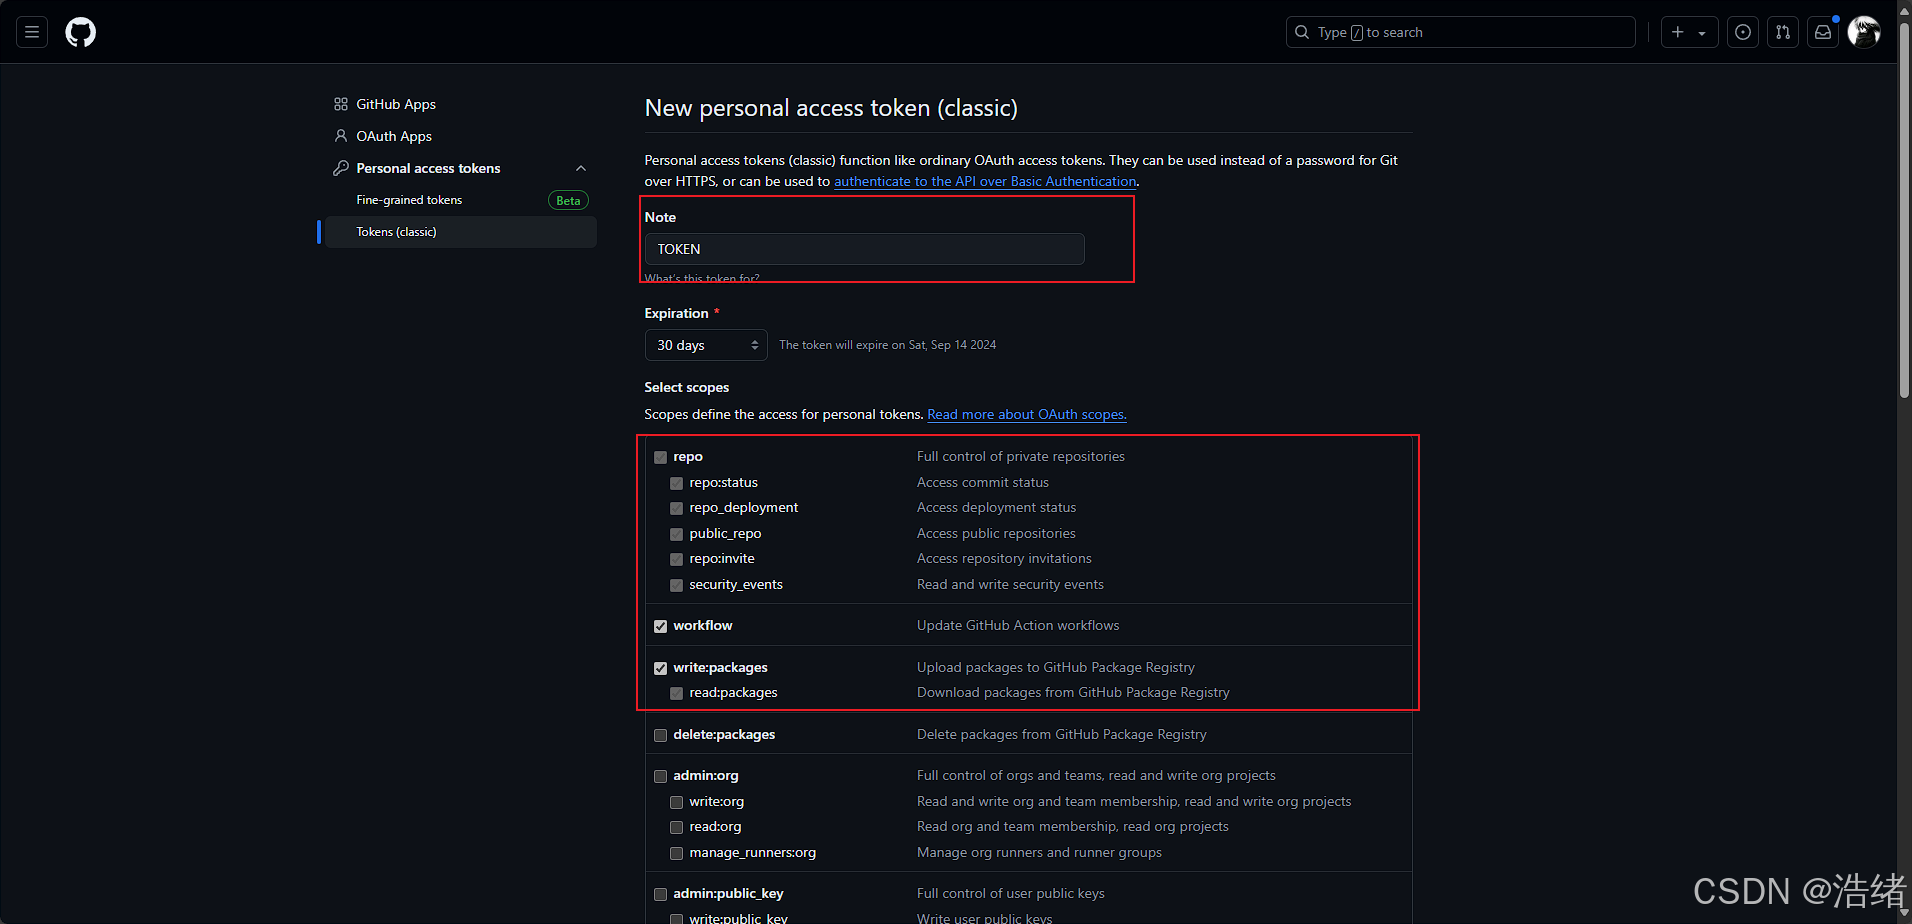Open the notifications inbox icon
The width and height of the screenshot is (1912, 924).
(1823, 32)
